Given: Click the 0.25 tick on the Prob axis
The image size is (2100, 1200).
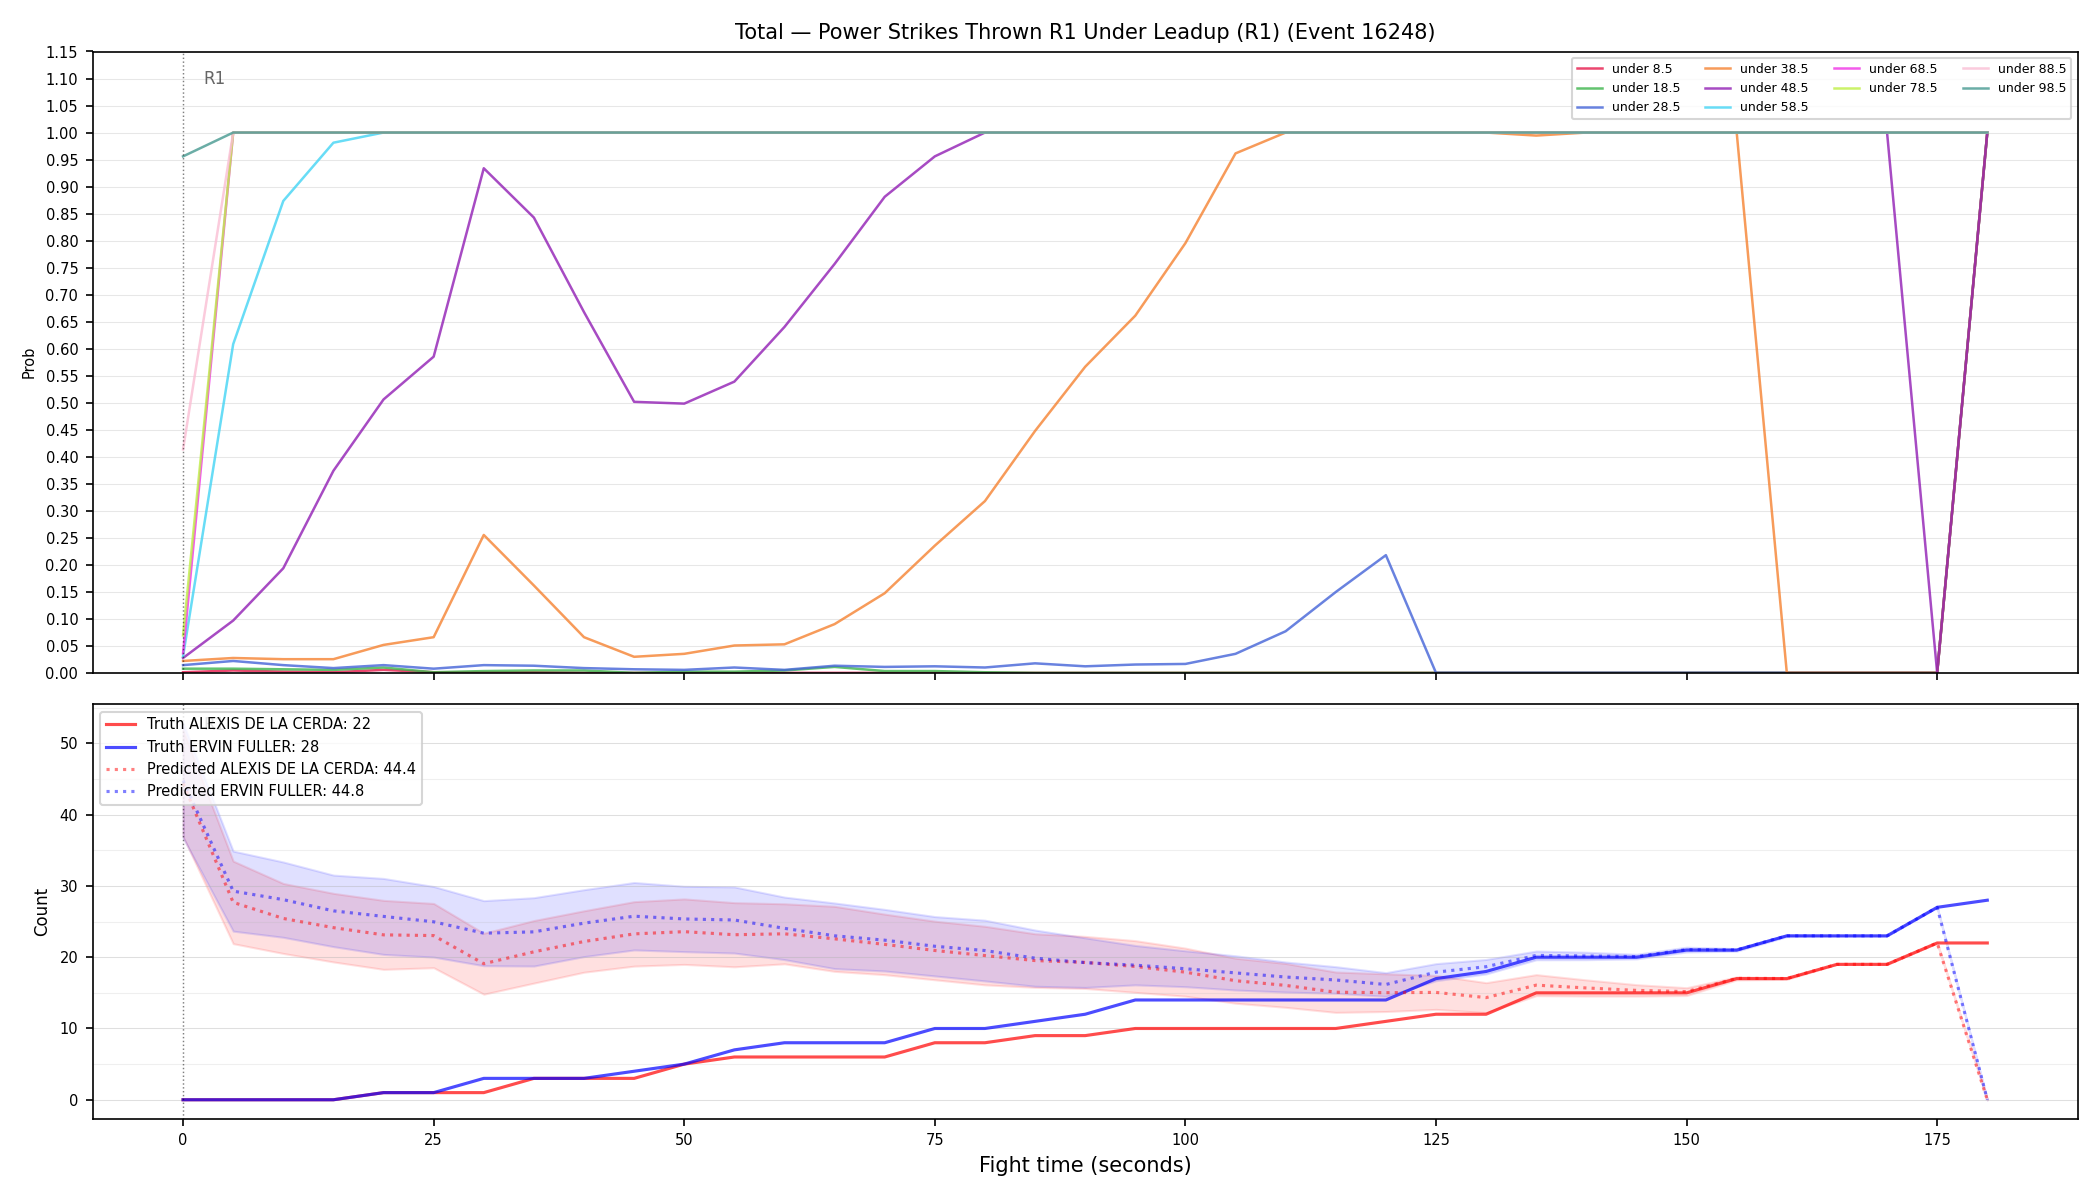Looking at the screenshot, I should (x=61, y=538).
